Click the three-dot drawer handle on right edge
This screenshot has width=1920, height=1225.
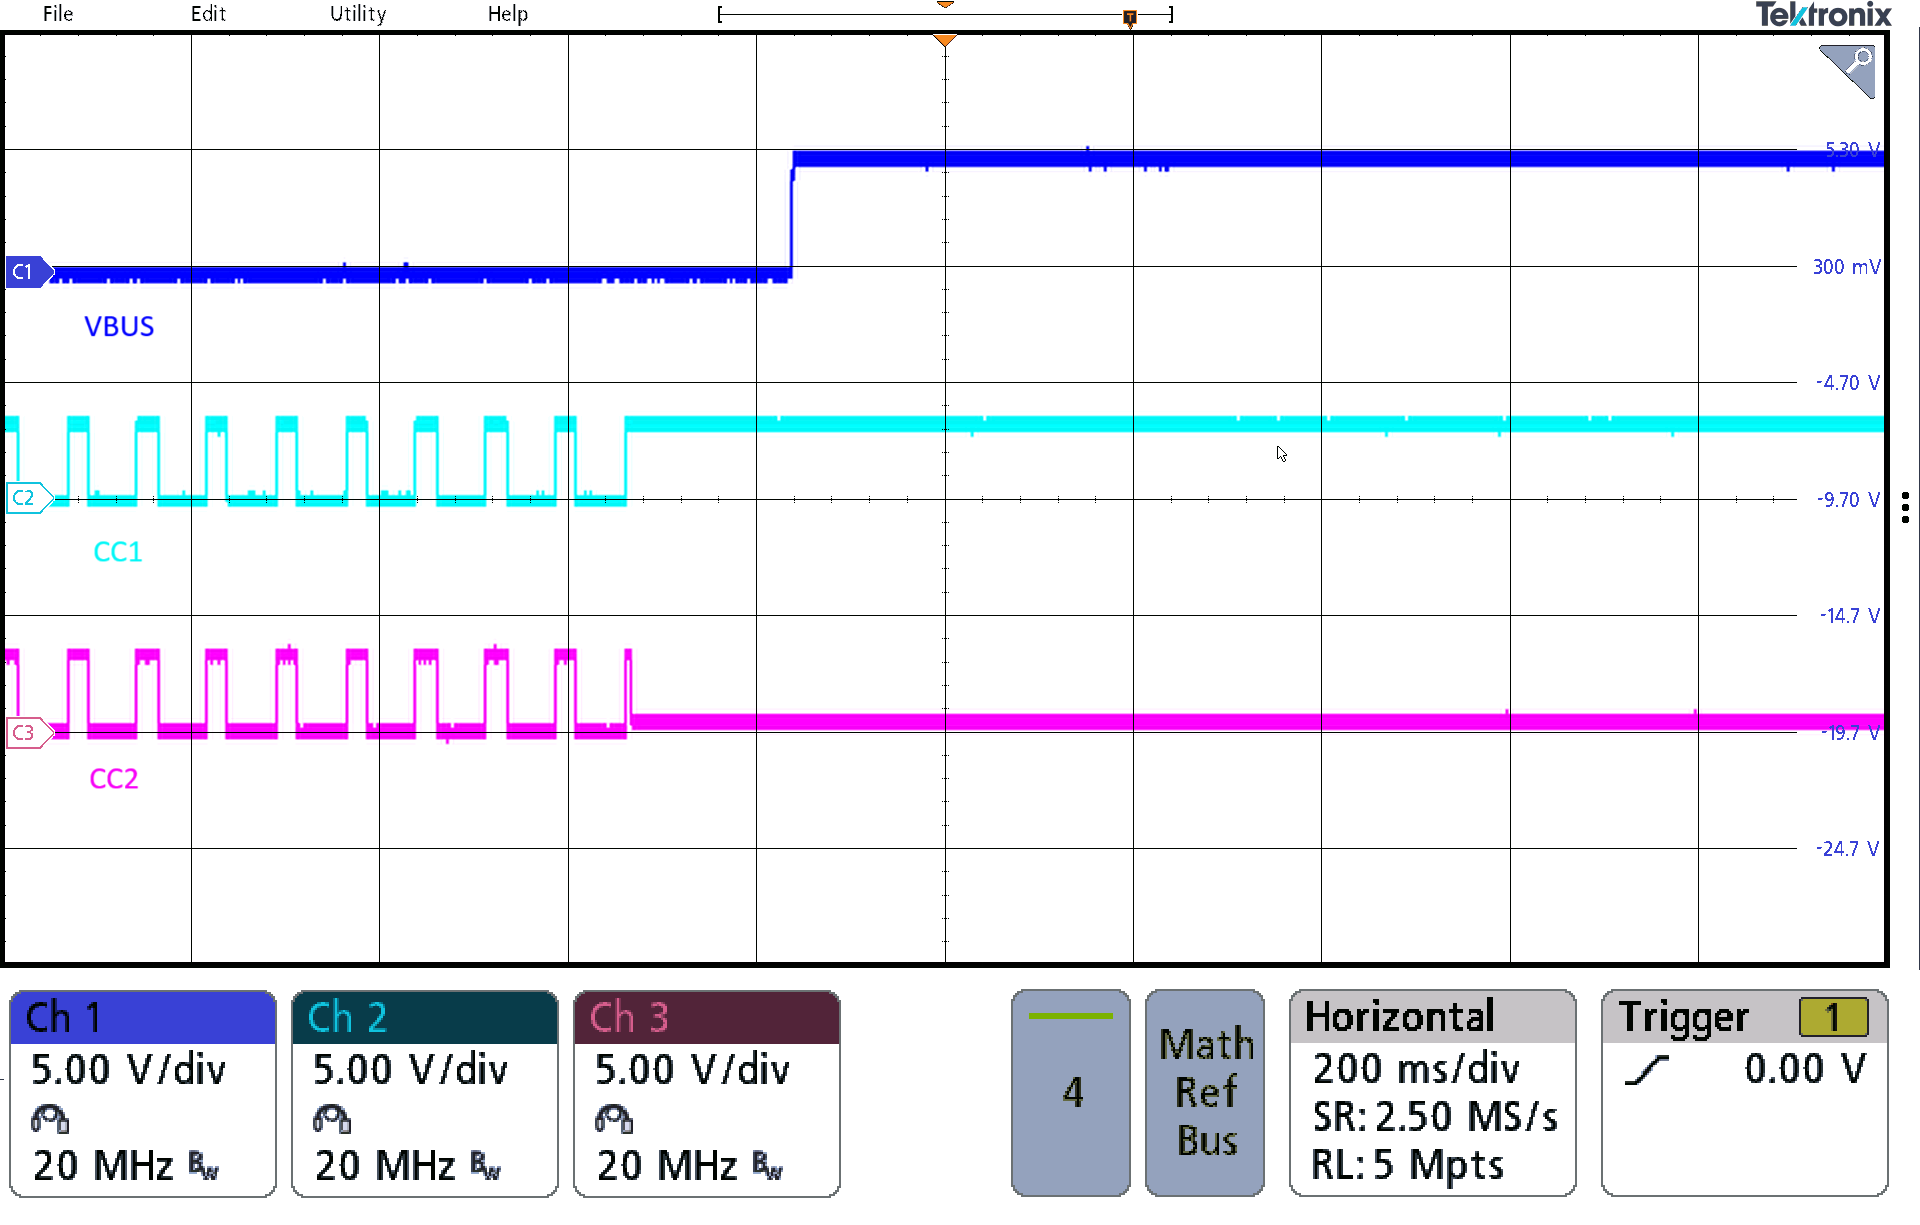click(x=1905, y=507)
